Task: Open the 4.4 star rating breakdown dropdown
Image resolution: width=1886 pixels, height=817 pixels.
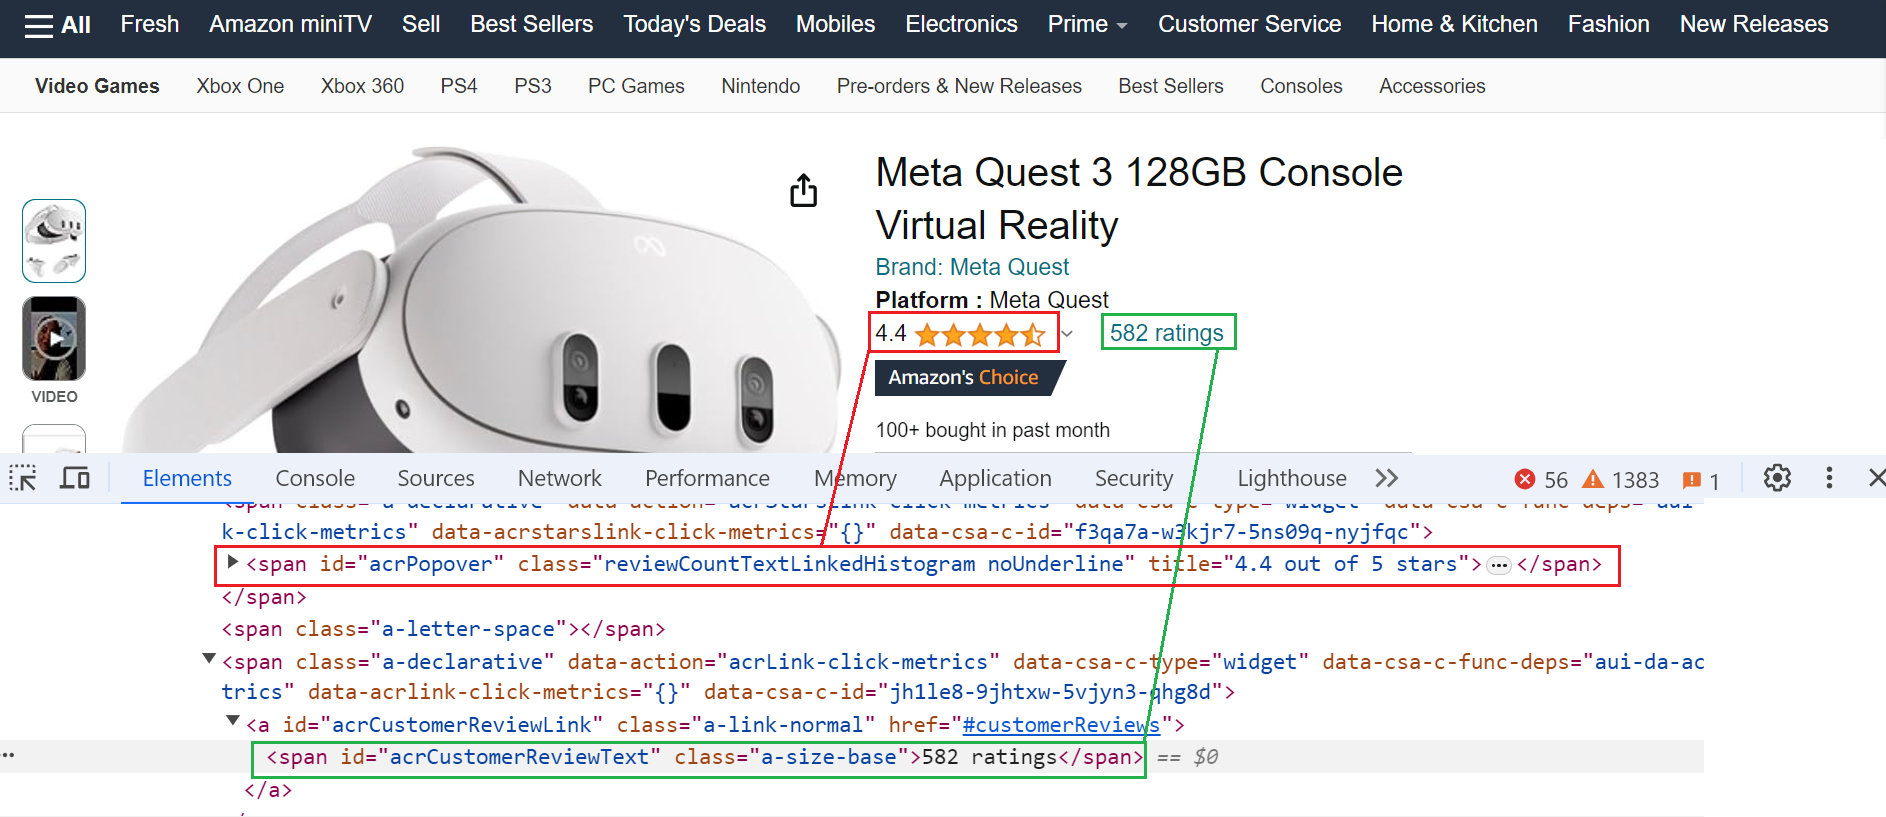Action: pos(1067,333)
